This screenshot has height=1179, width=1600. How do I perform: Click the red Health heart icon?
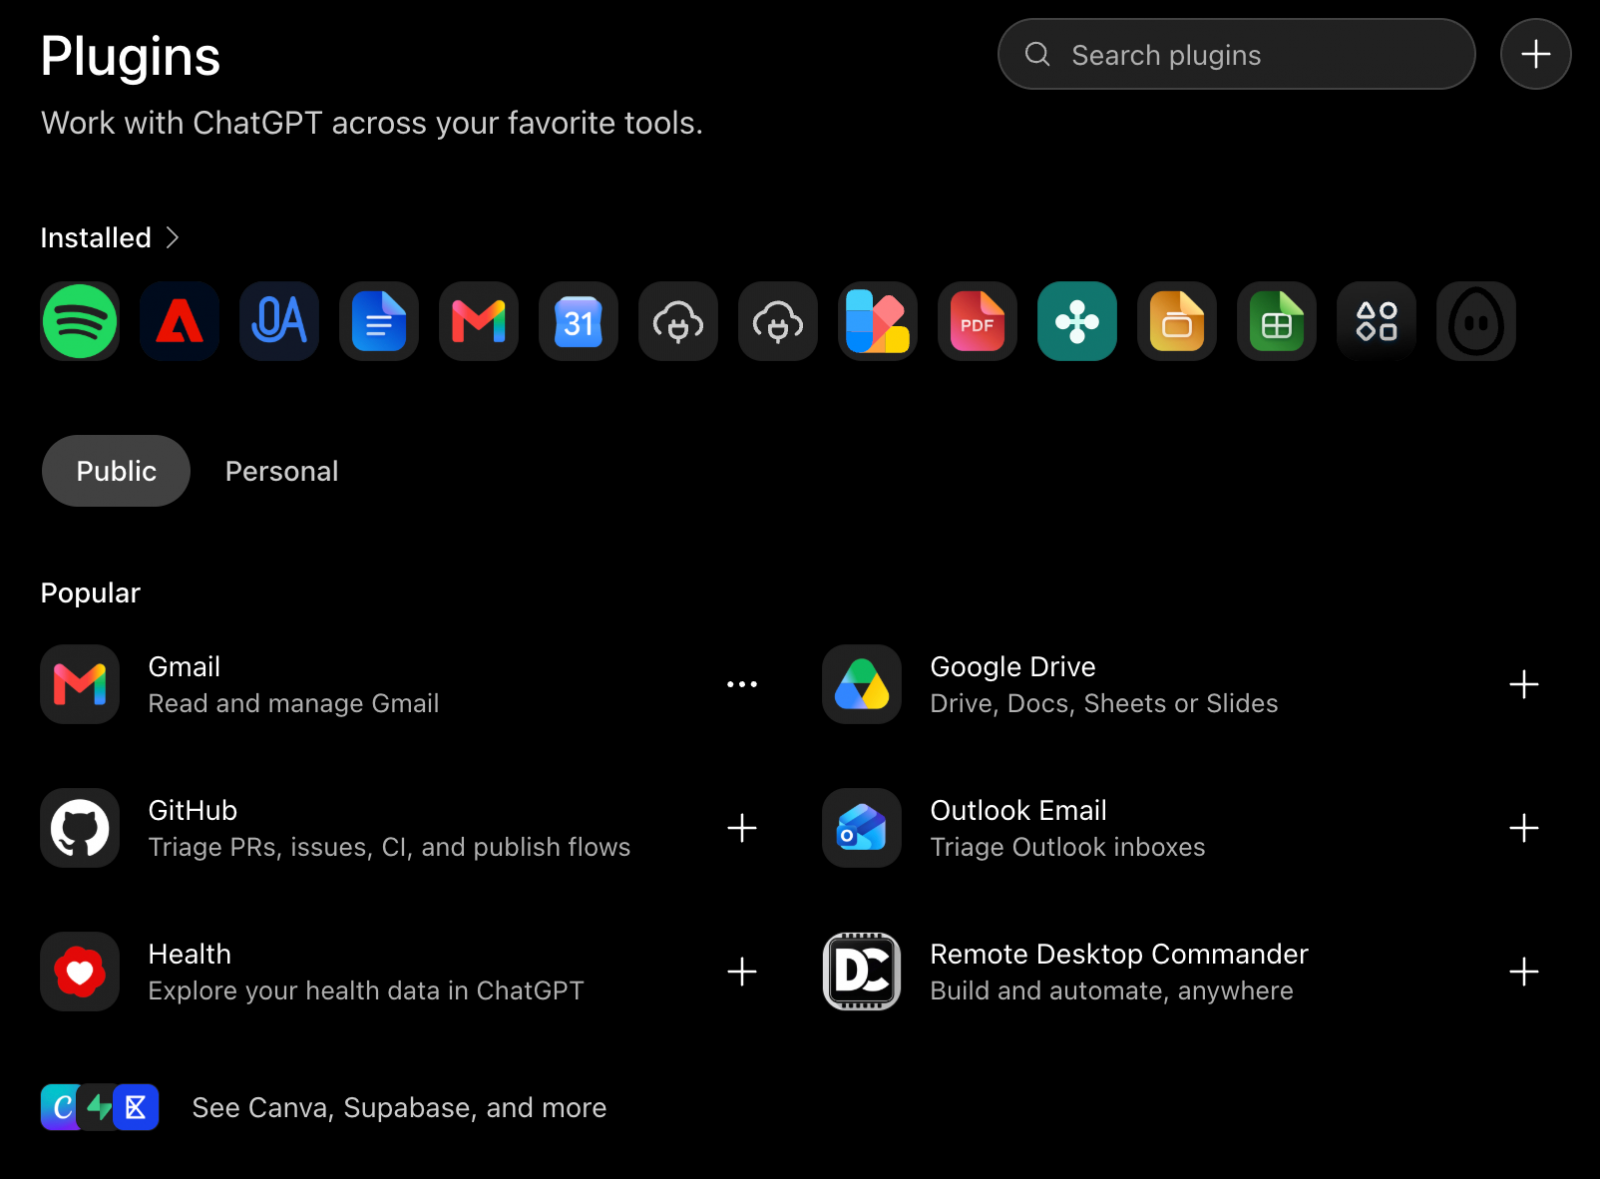click(x=80, y=972)
